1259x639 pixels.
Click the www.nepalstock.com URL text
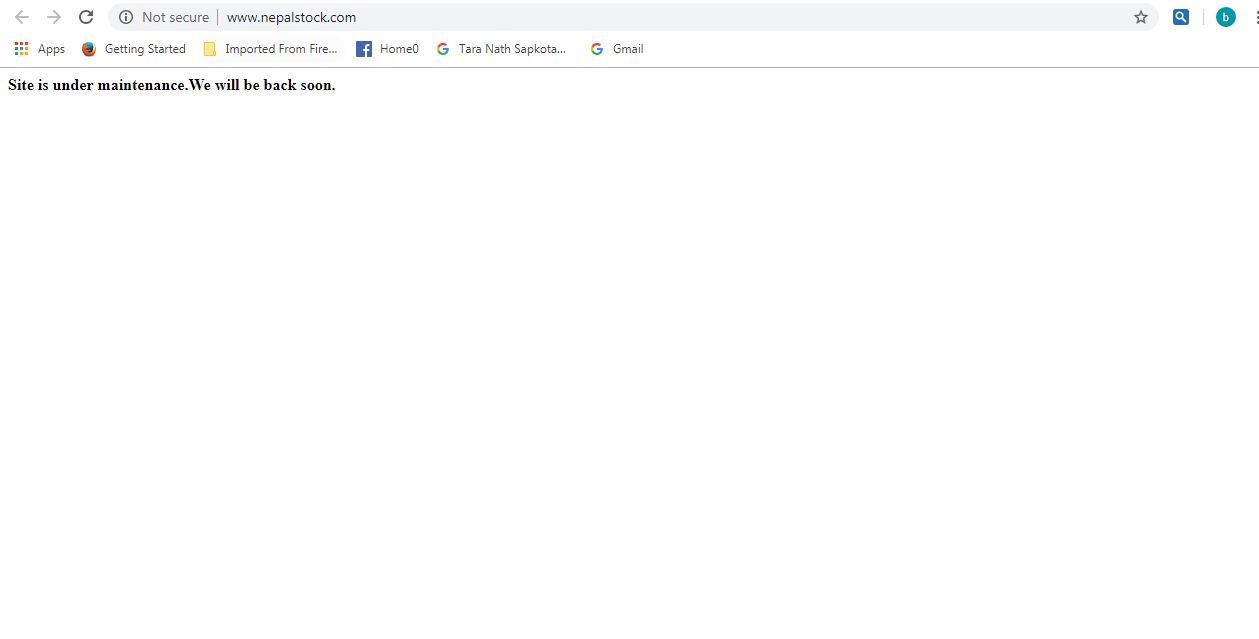point(291,17)
